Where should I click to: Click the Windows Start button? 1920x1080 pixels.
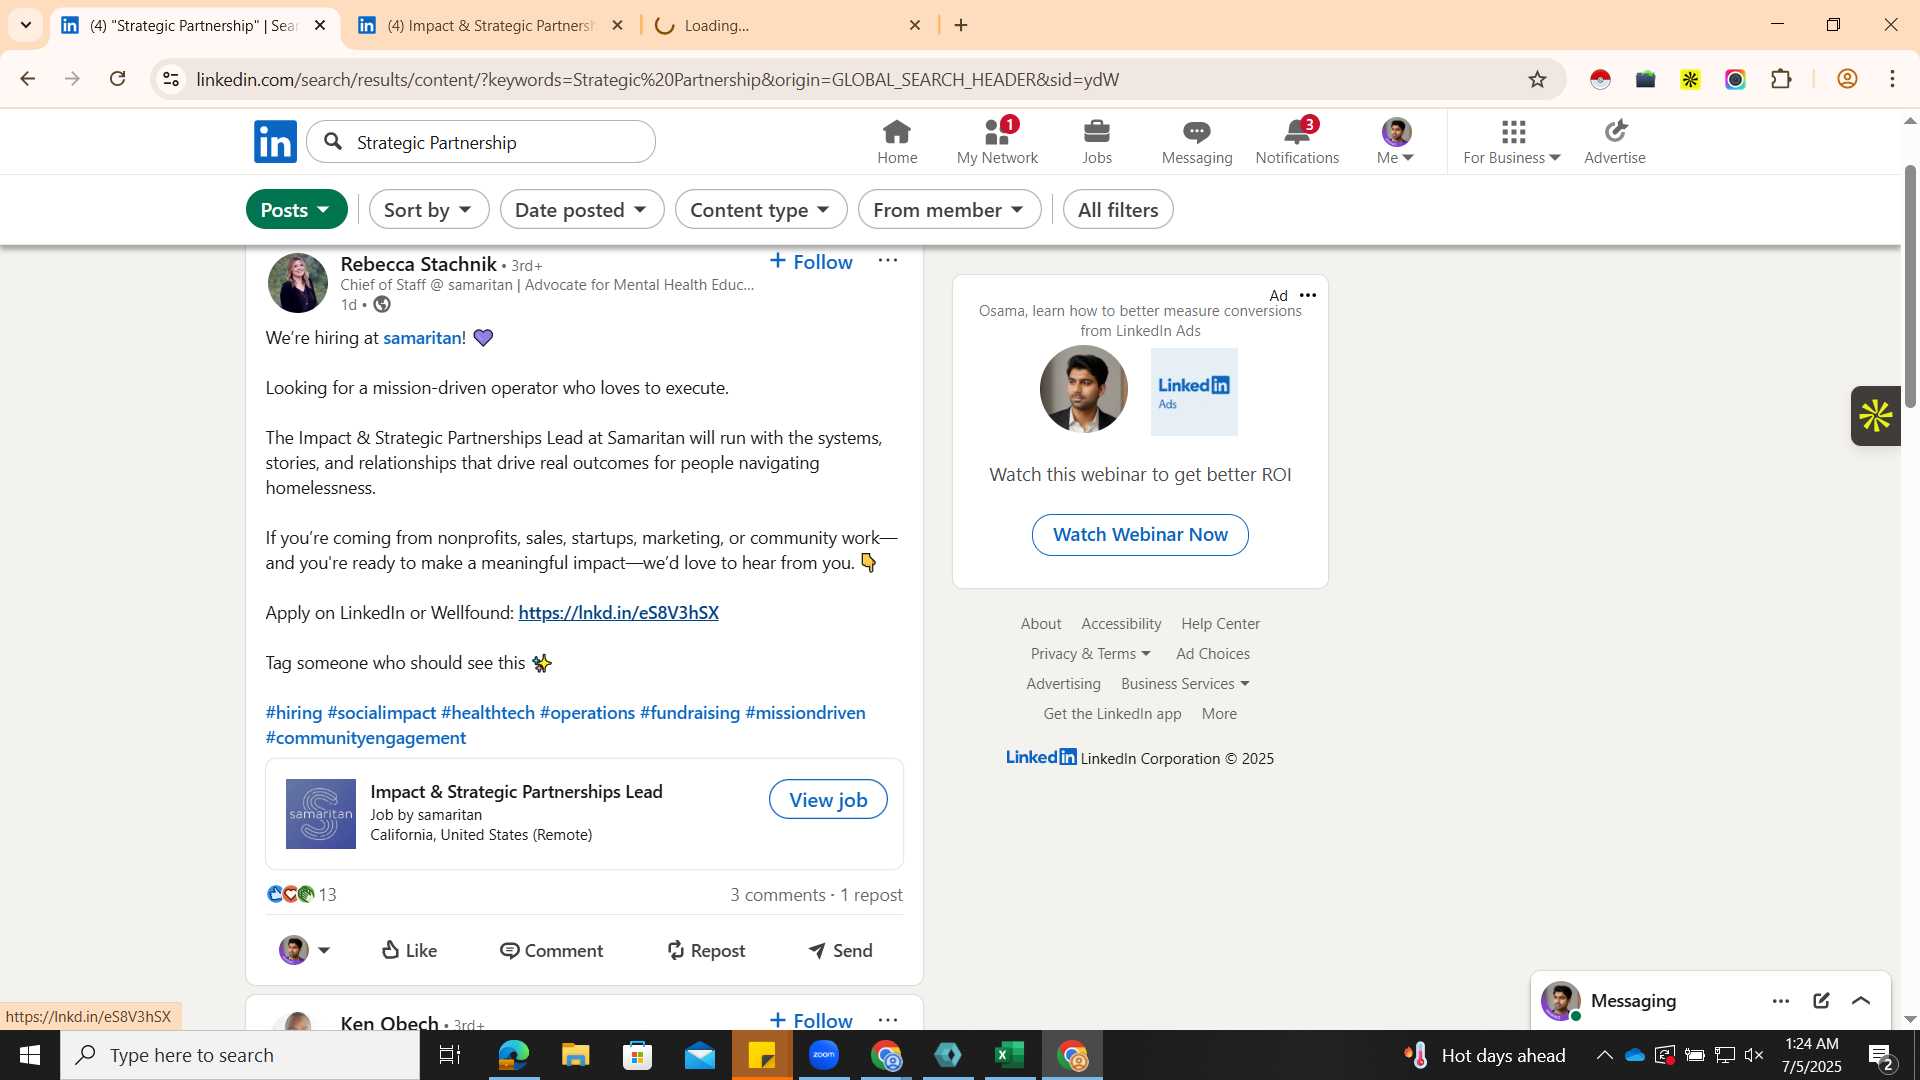click(29, 1056)
